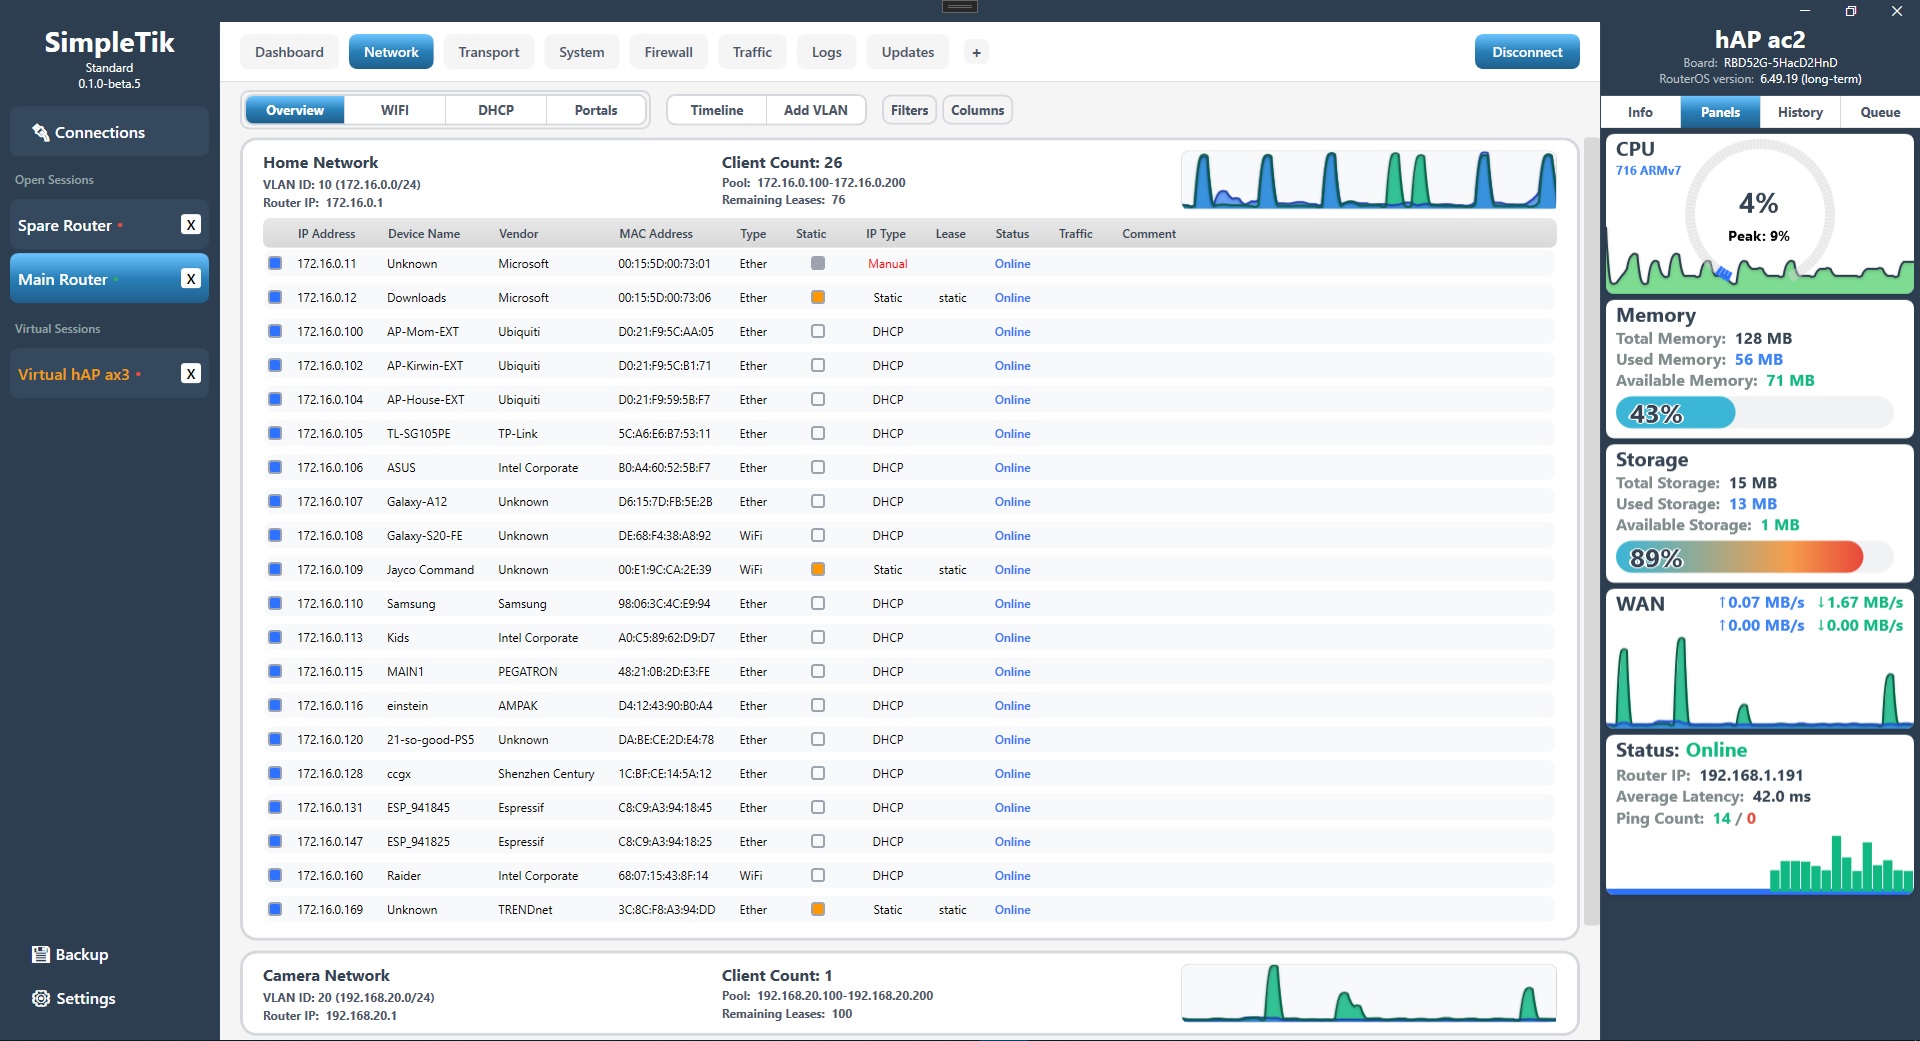The height and width of the screenshot is (1041, 1920).
Task: Click Add VLAN button
Action: 816,110
